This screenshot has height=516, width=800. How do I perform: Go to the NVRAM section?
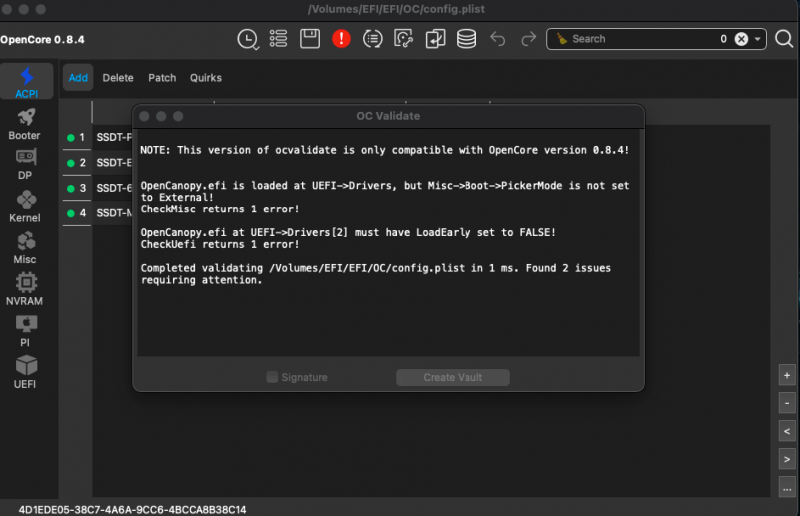[x=25, y=289]
